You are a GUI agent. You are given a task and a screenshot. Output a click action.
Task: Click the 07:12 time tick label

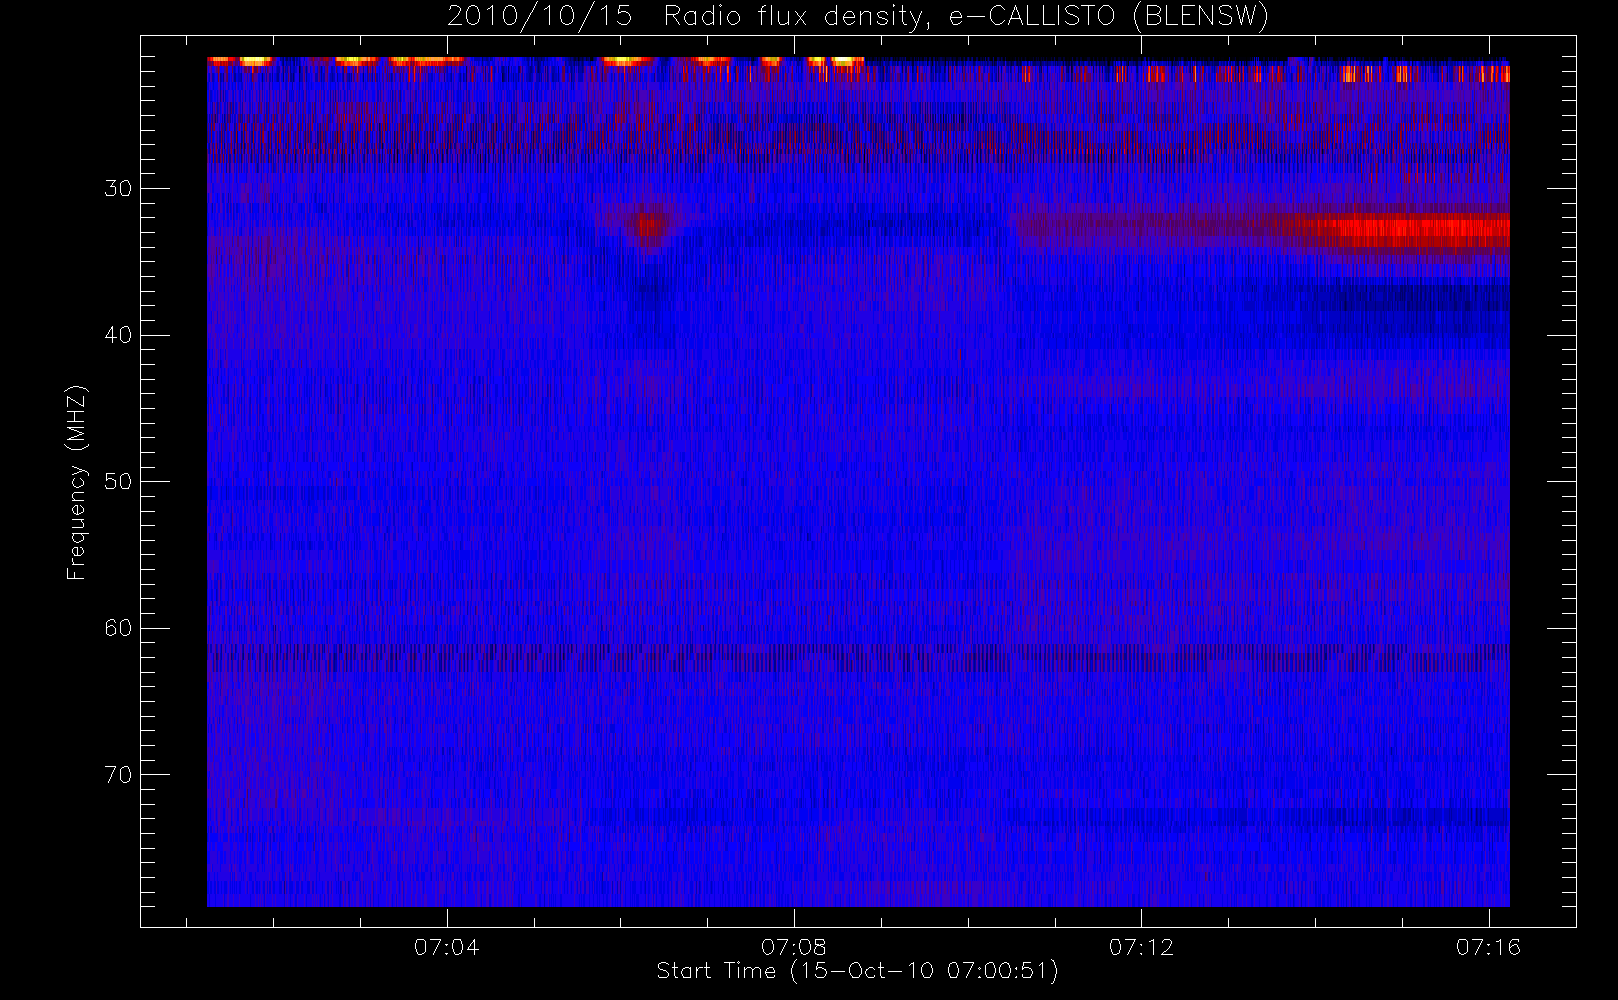[1141, 947]
